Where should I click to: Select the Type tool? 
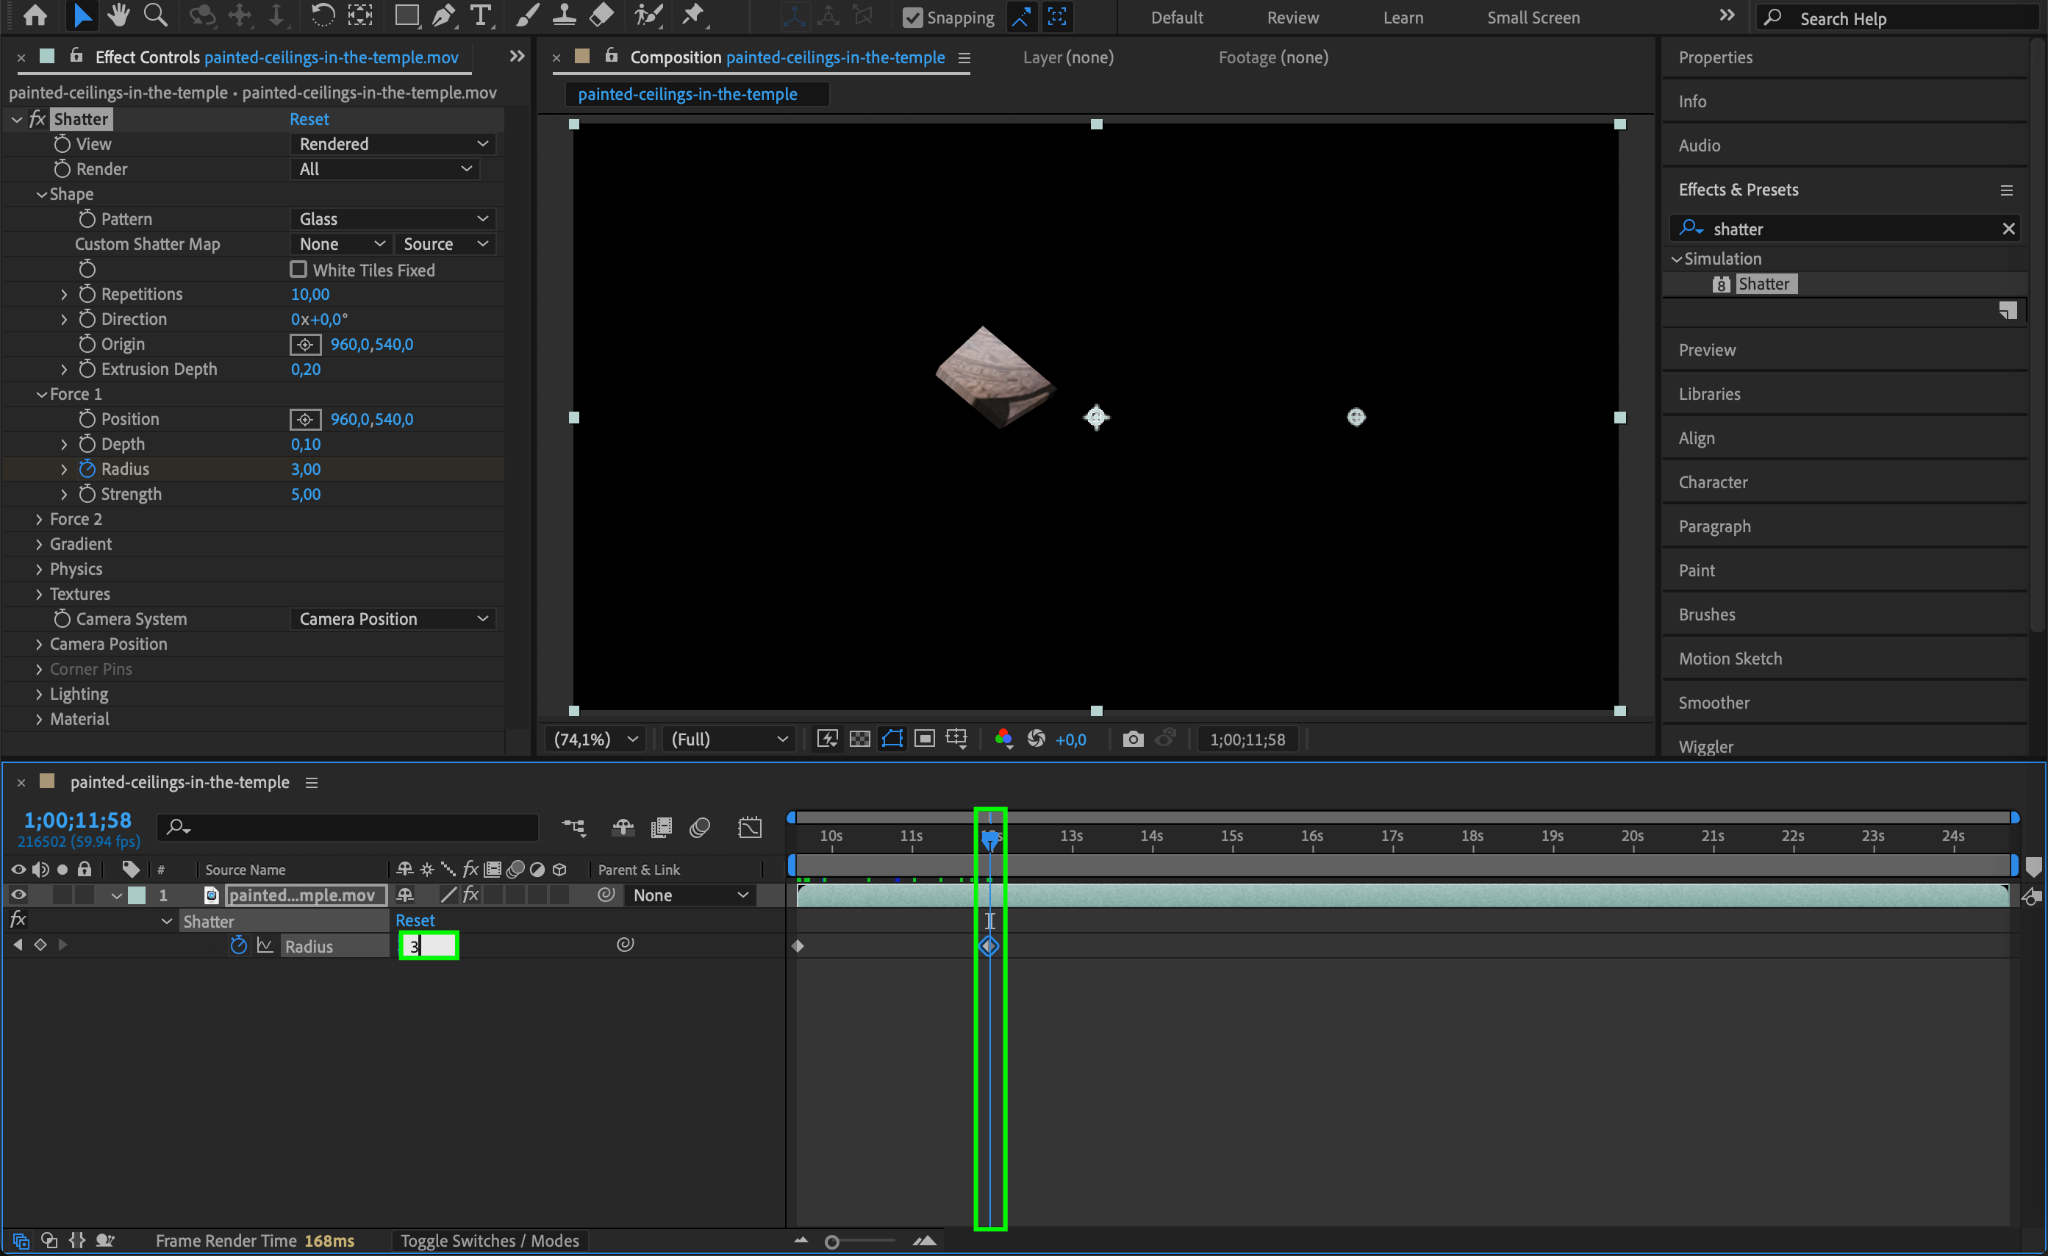click(x=481, y=15)
